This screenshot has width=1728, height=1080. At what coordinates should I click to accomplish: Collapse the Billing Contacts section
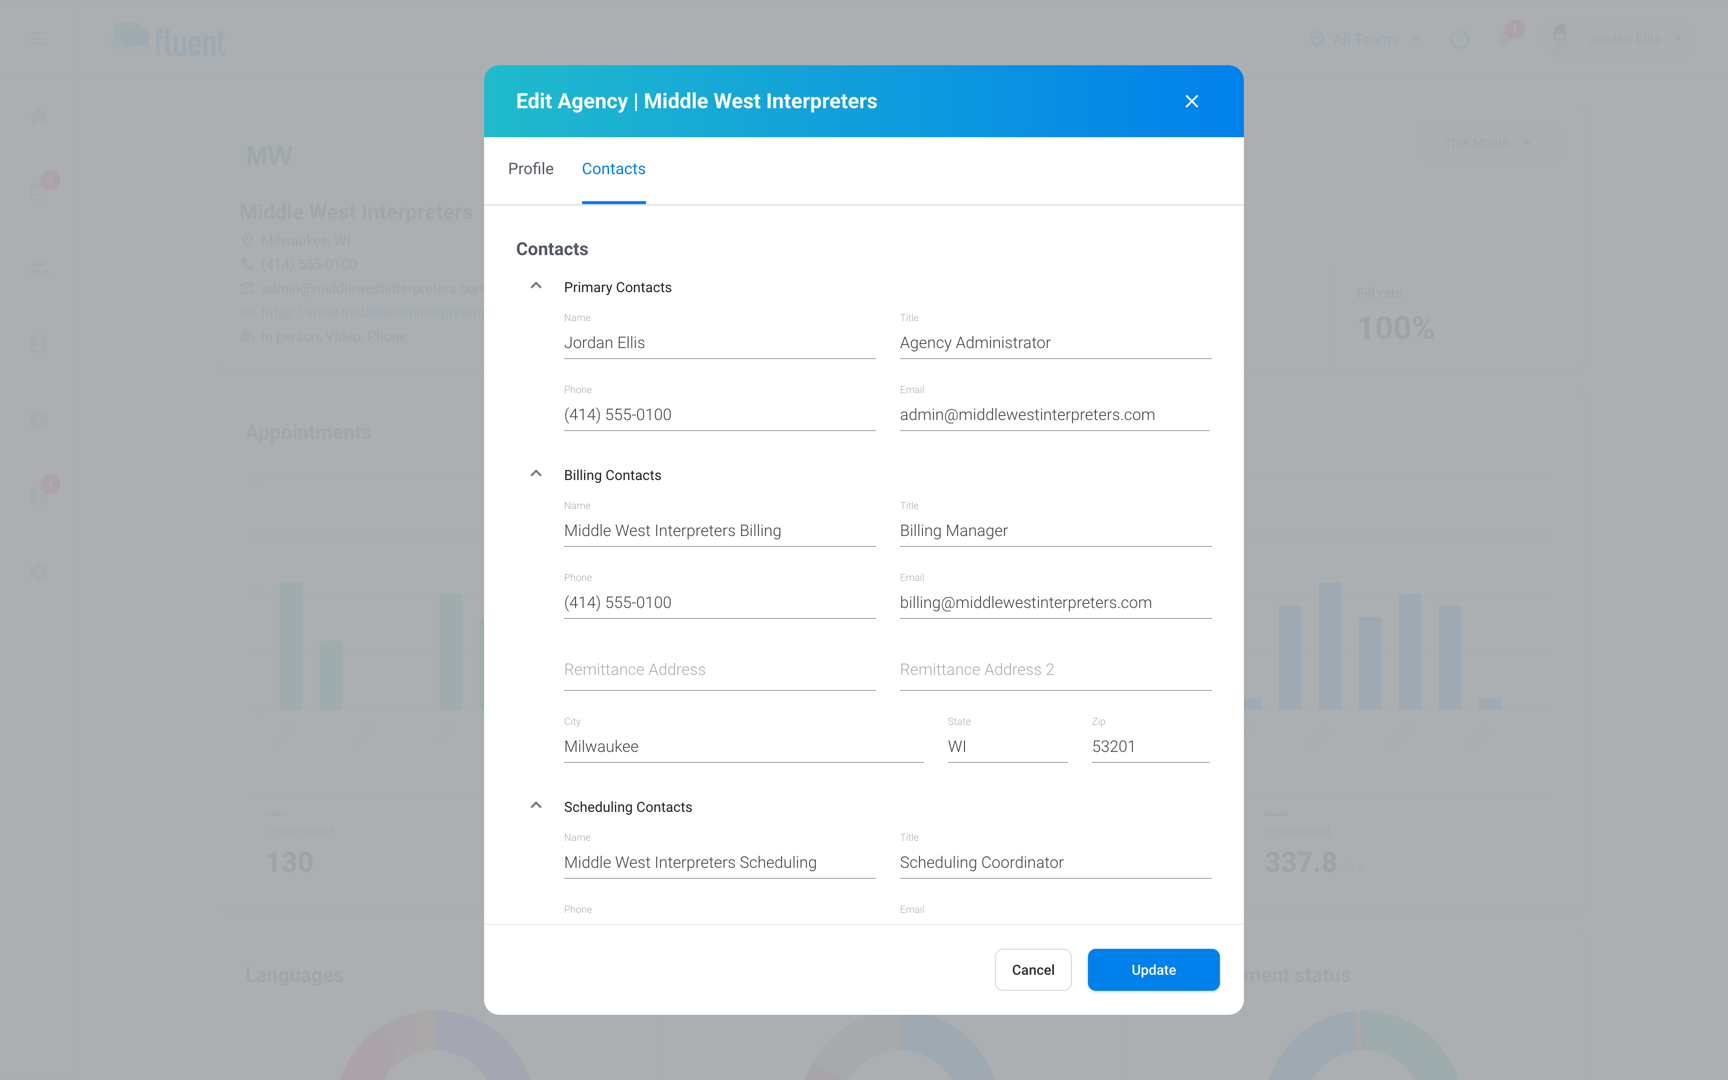[x=536, y=474]
